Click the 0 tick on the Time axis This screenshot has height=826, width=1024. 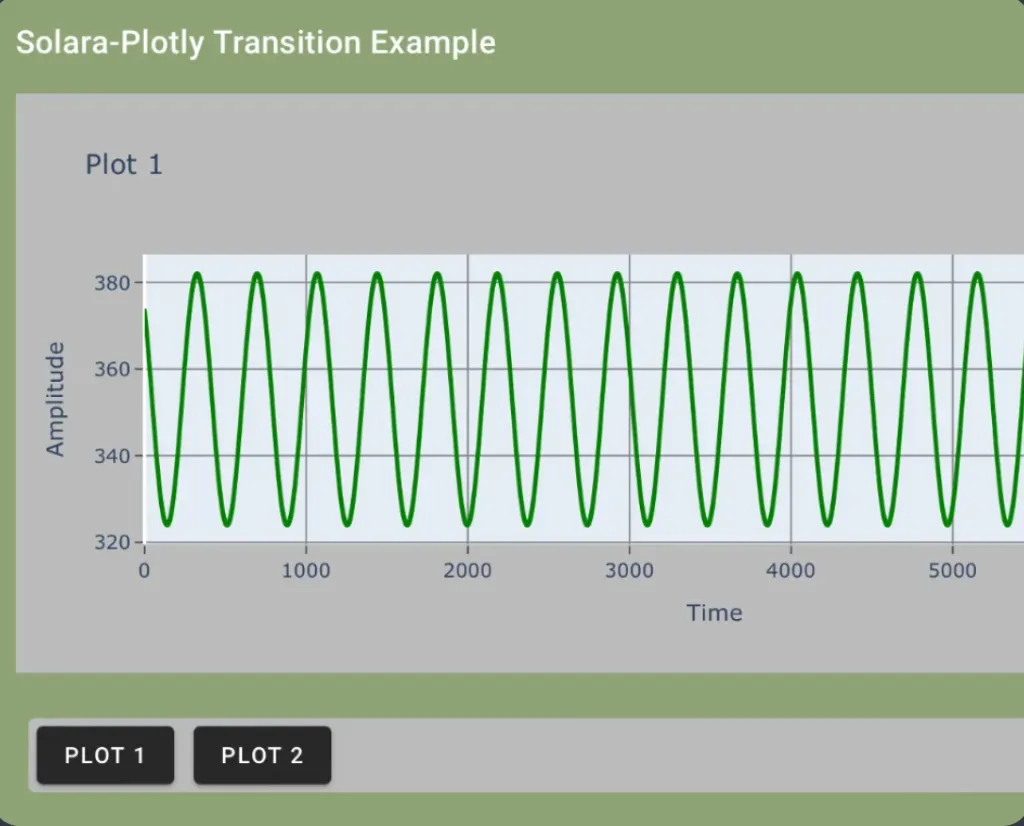coord(144,571)
